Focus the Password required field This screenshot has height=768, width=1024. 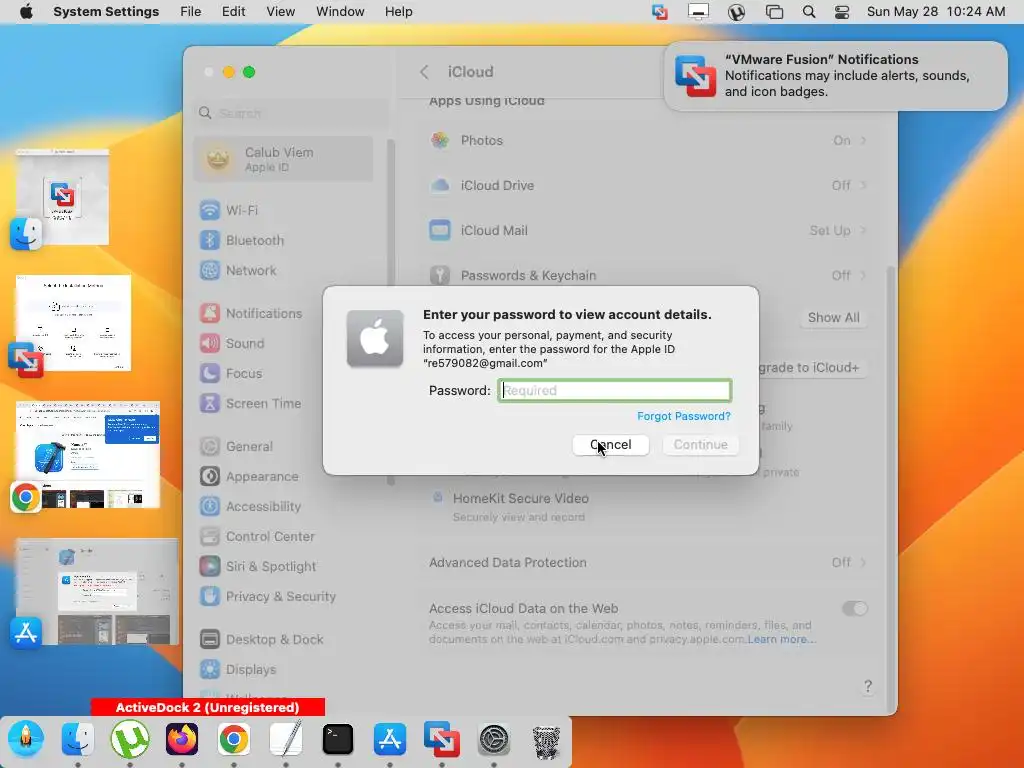pos(615,391)
